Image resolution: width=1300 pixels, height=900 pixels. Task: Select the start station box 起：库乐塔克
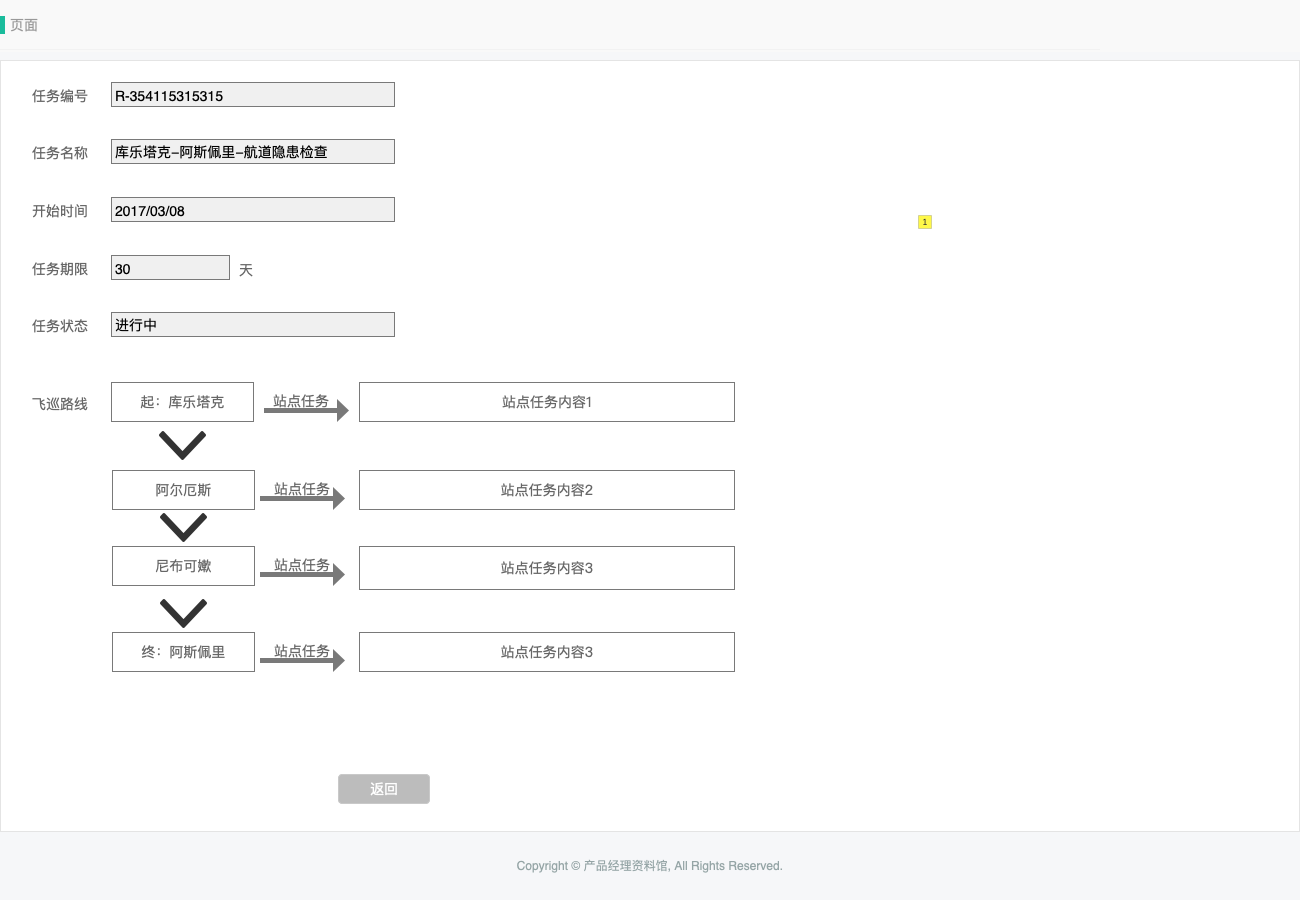click(183, 402)
